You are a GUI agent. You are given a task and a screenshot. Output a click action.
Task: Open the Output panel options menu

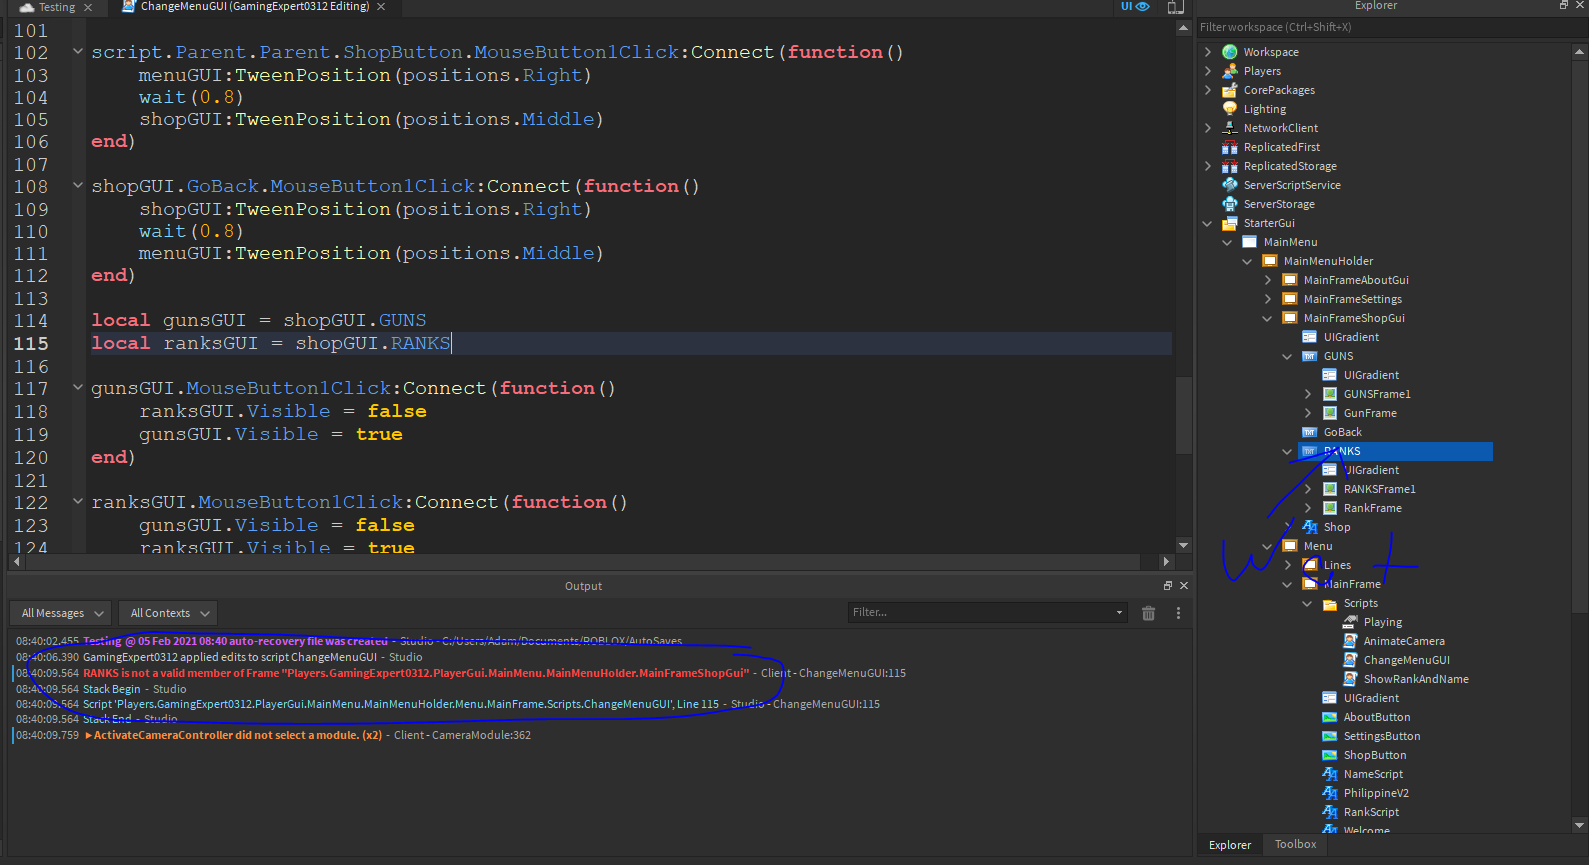1178,613
